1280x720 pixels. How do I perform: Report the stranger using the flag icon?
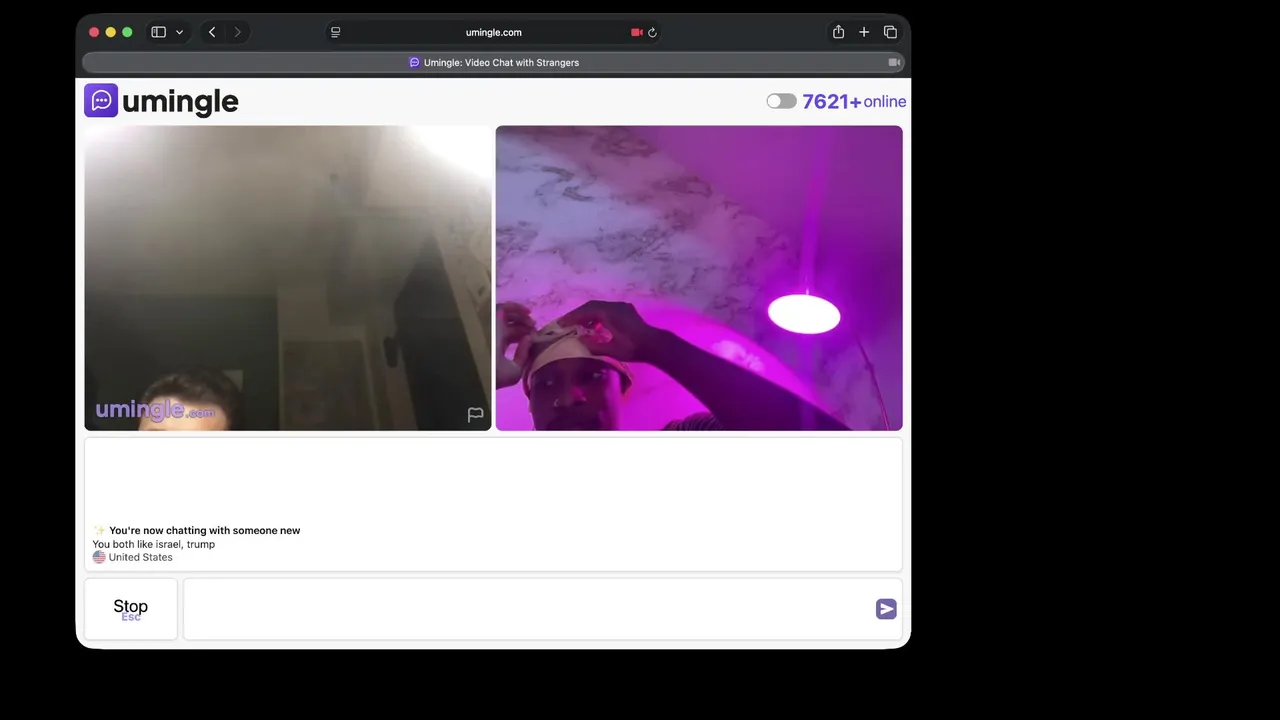click(x=476, y=414)
